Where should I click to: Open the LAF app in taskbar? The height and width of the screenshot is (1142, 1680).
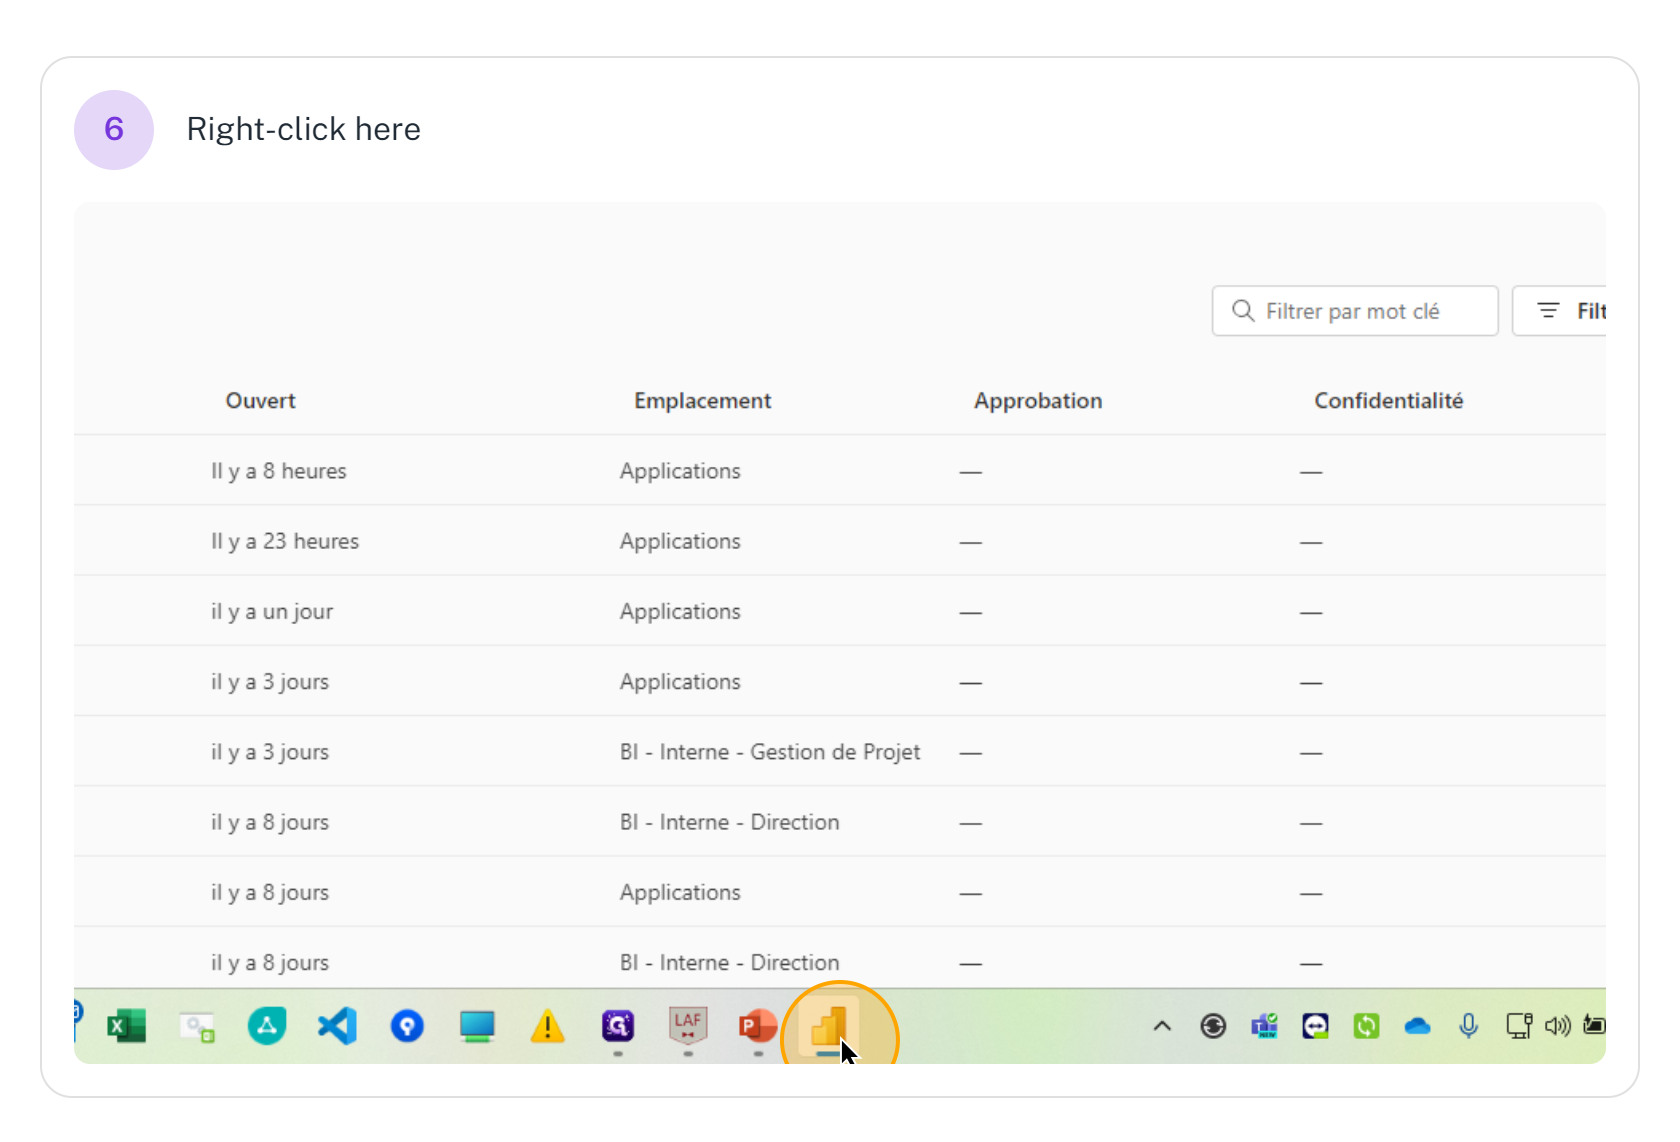point(688,1025)
